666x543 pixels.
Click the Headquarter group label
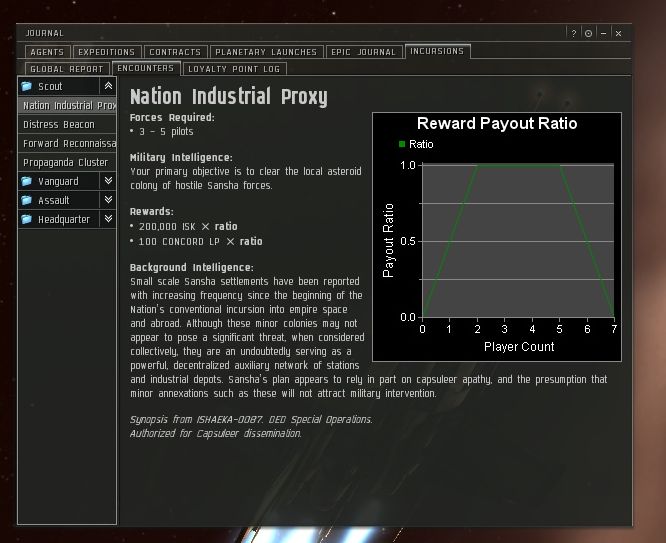[64, 219]
